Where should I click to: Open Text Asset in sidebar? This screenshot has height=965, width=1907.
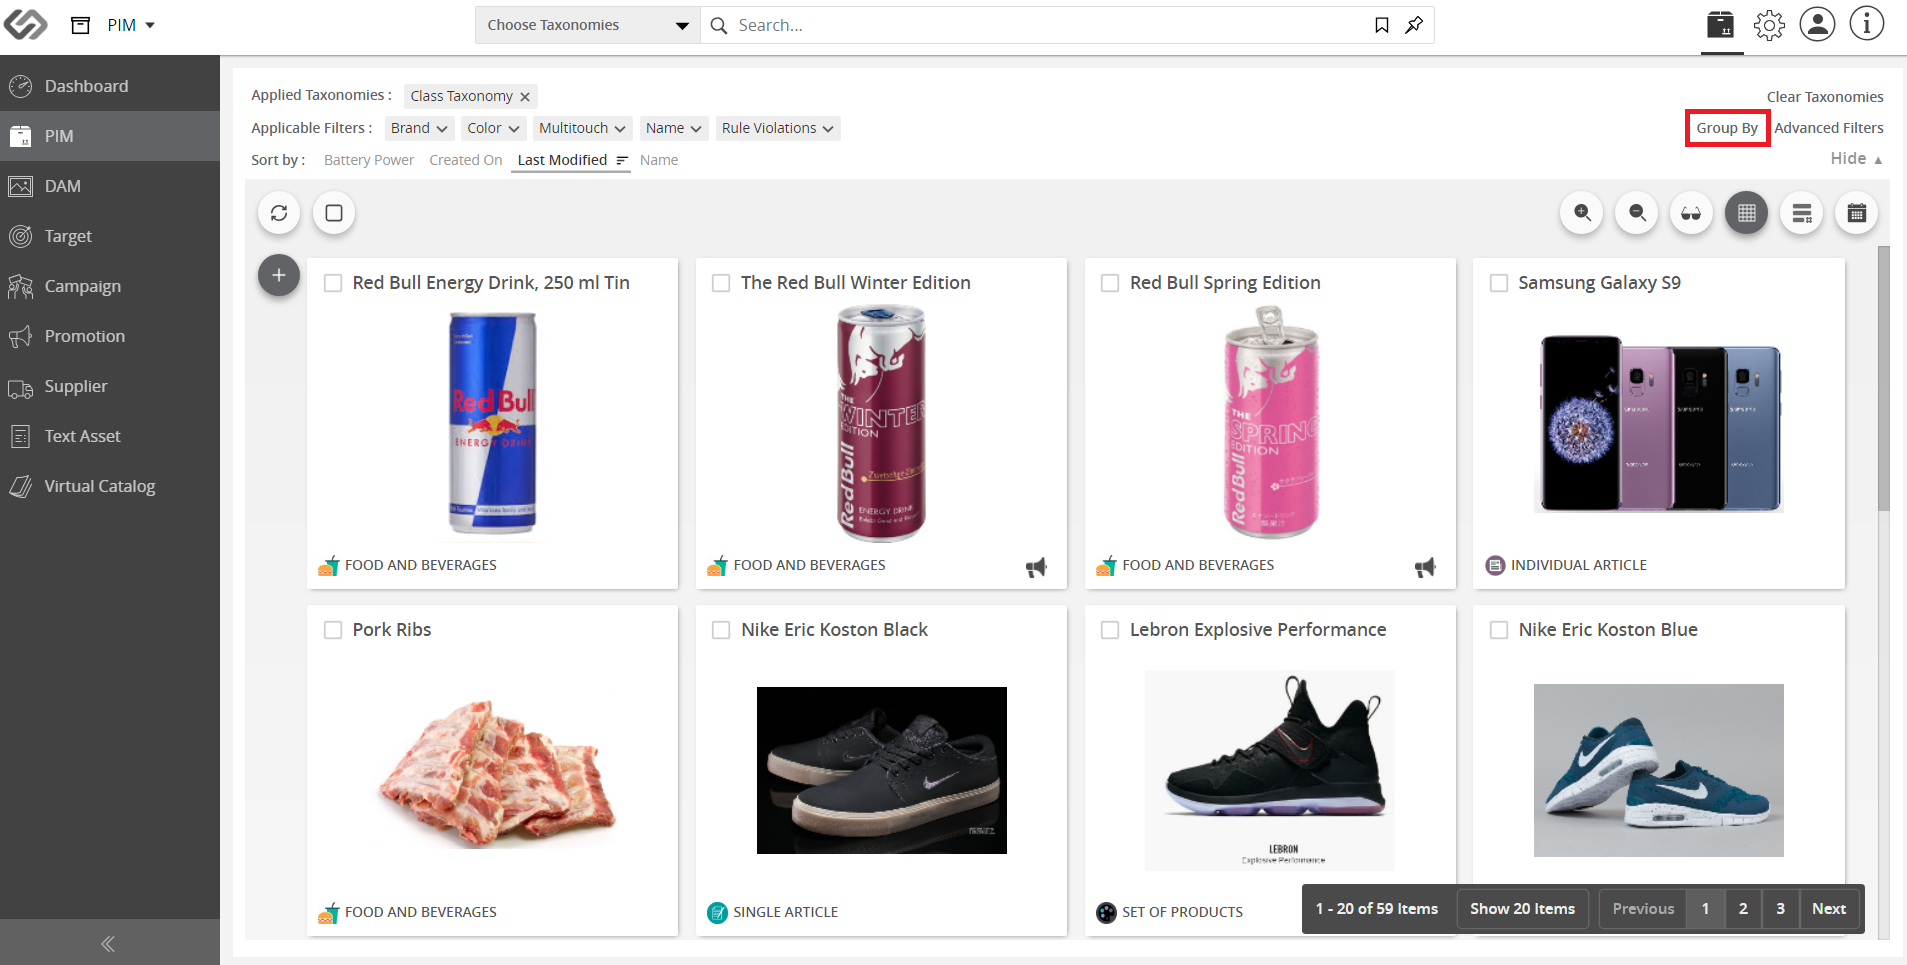coord(110,436)
